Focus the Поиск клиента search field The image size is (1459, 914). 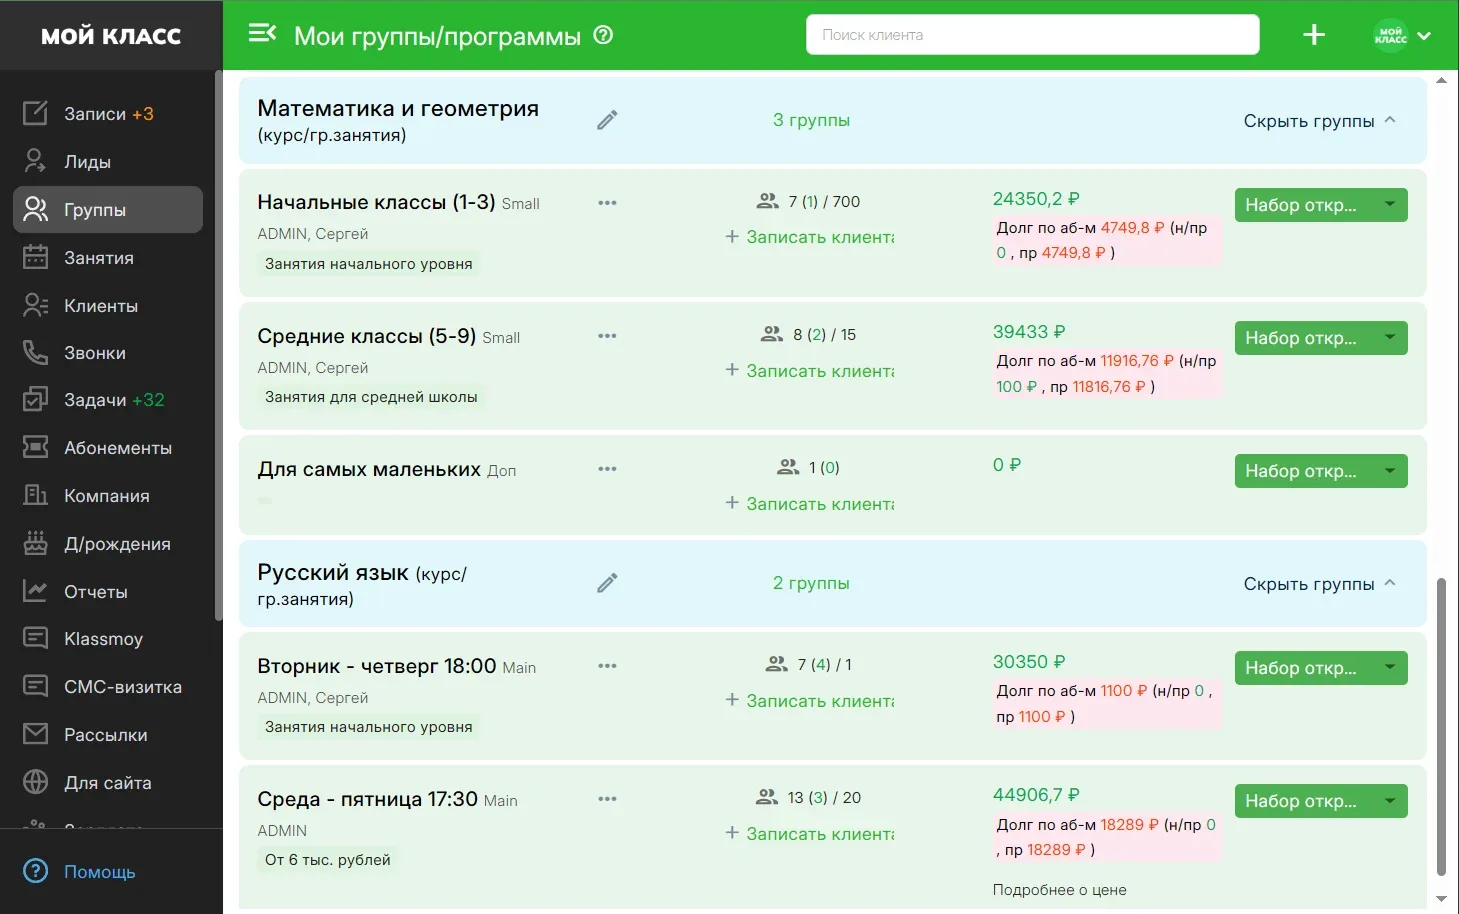[1032, 35]
